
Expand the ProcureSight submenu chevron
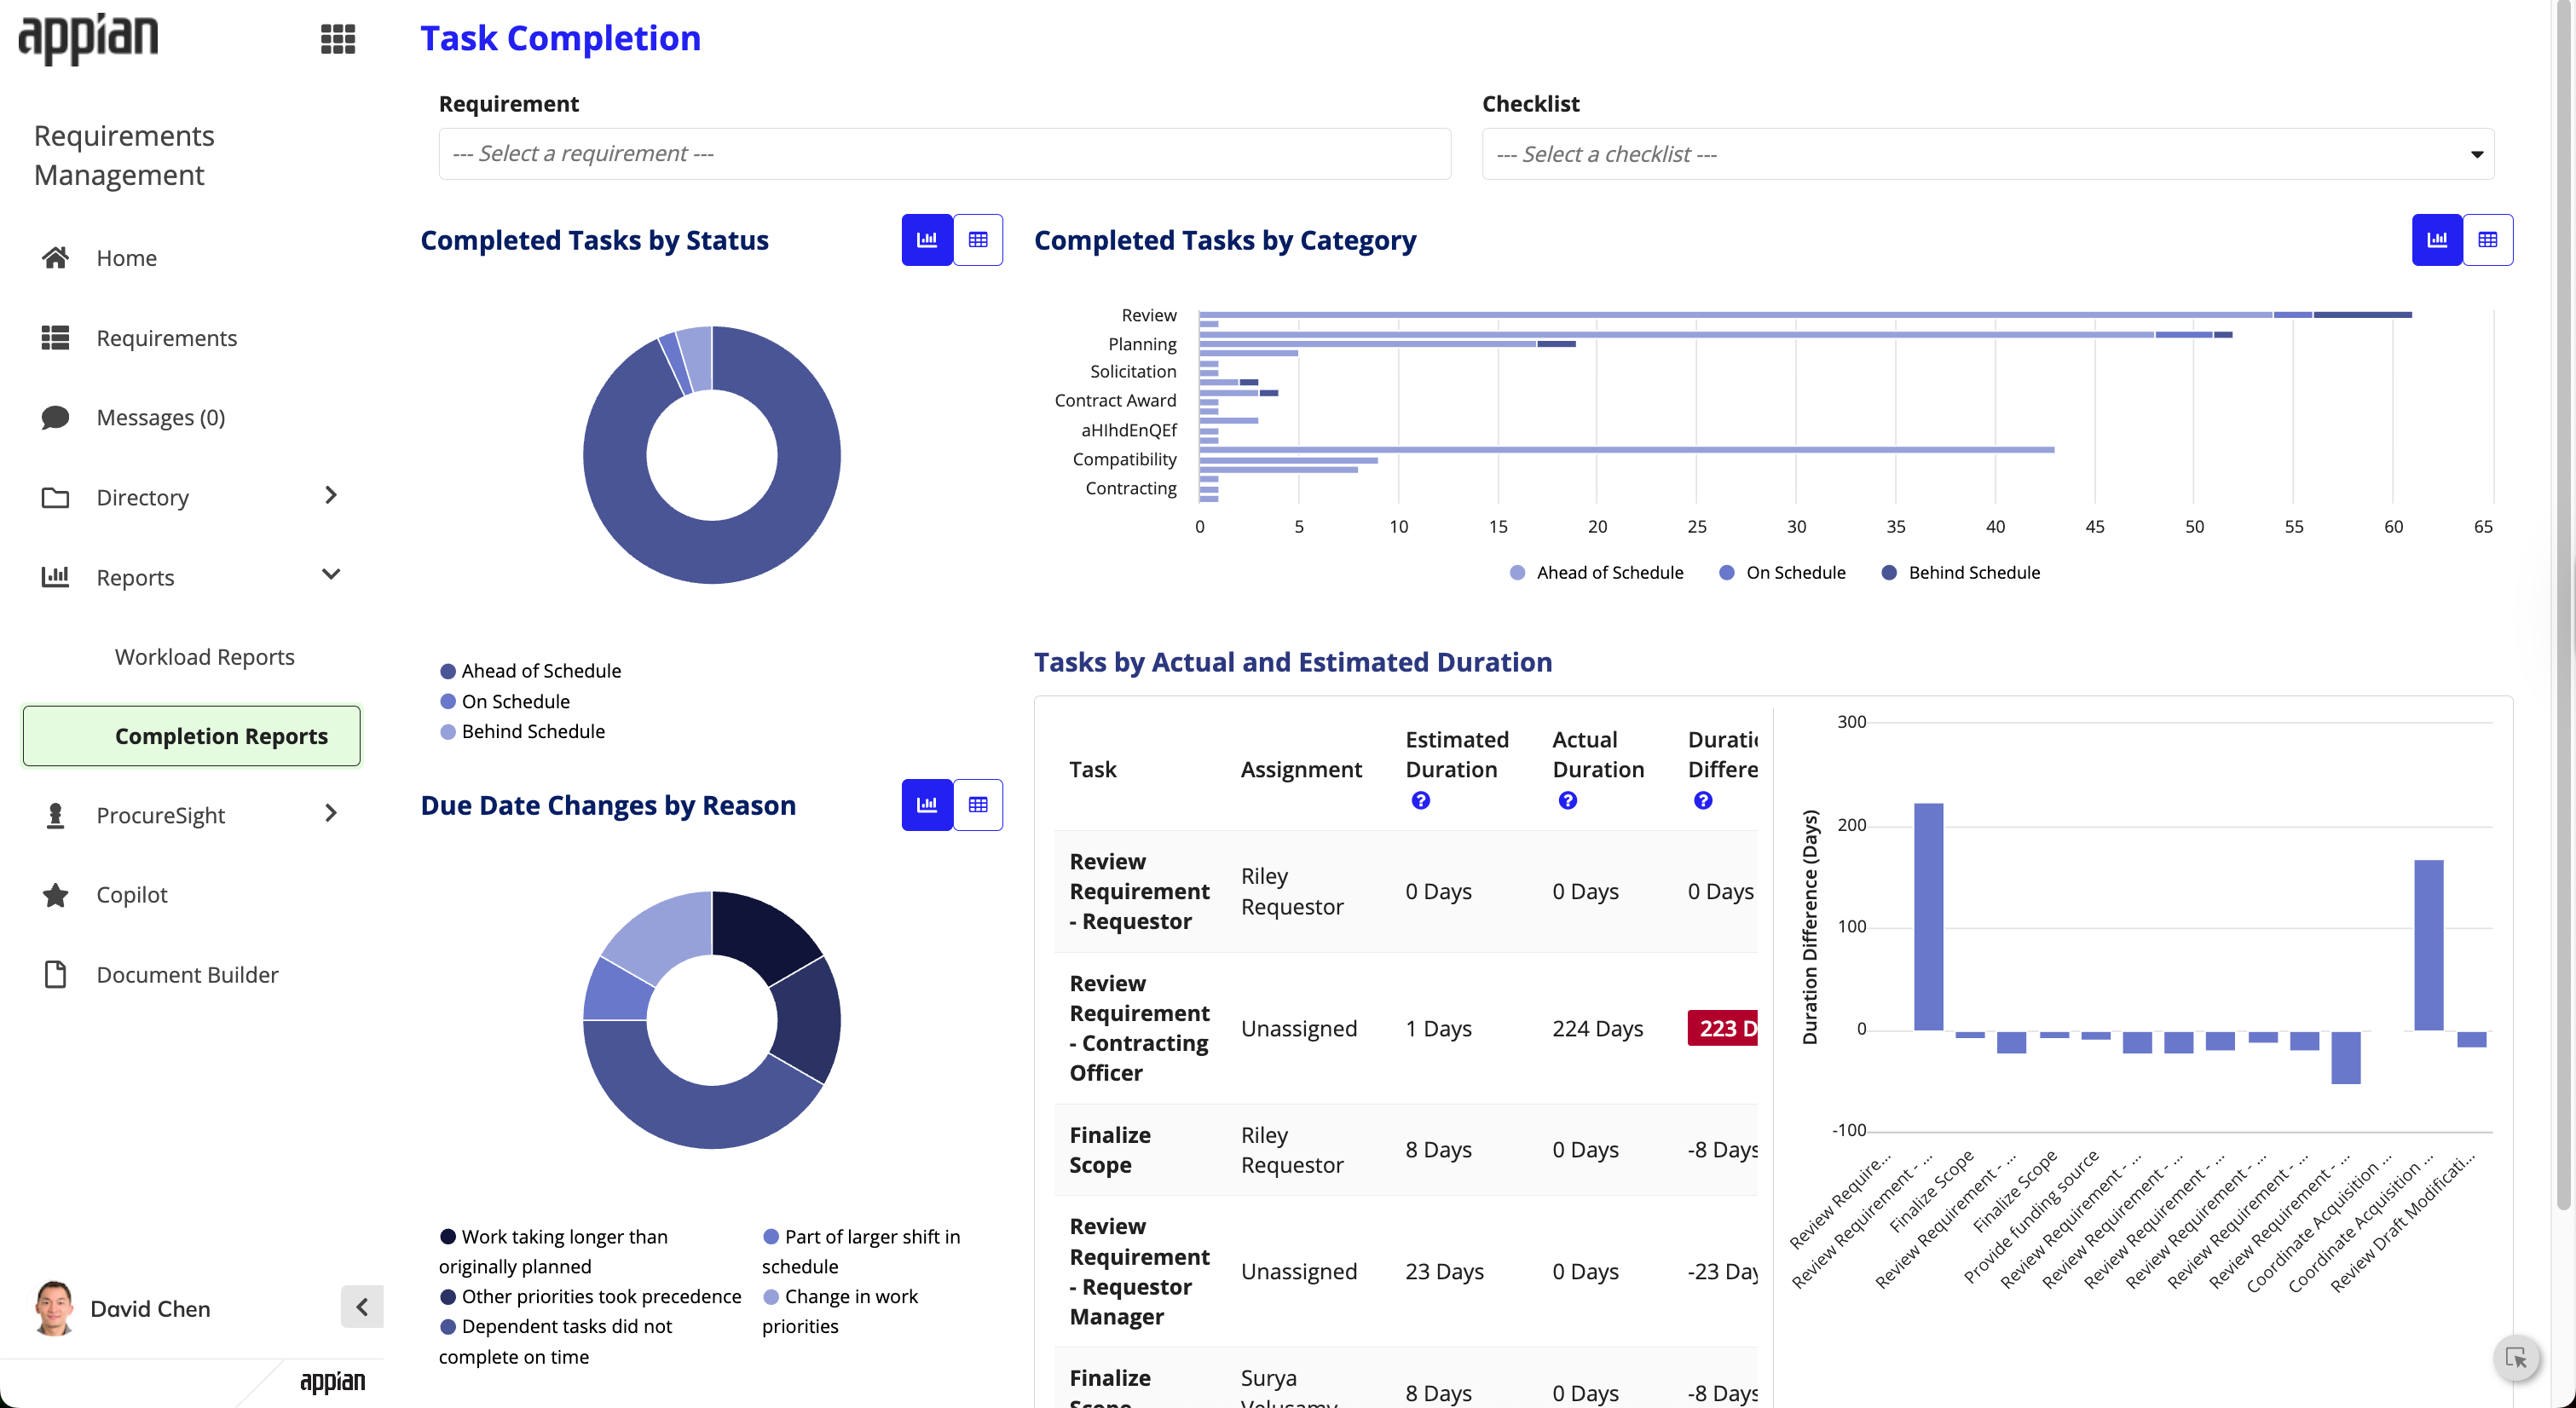[x=331, y=814]
